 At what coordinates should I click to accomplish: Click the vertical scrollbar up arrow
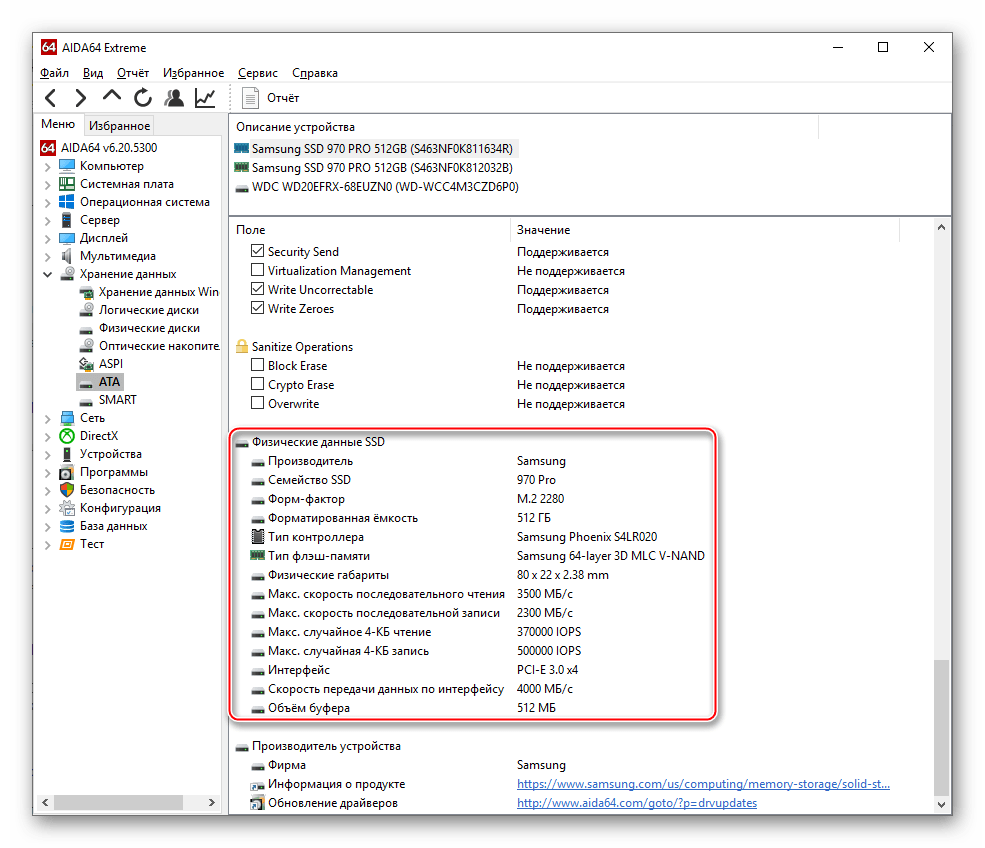[941, 227]
